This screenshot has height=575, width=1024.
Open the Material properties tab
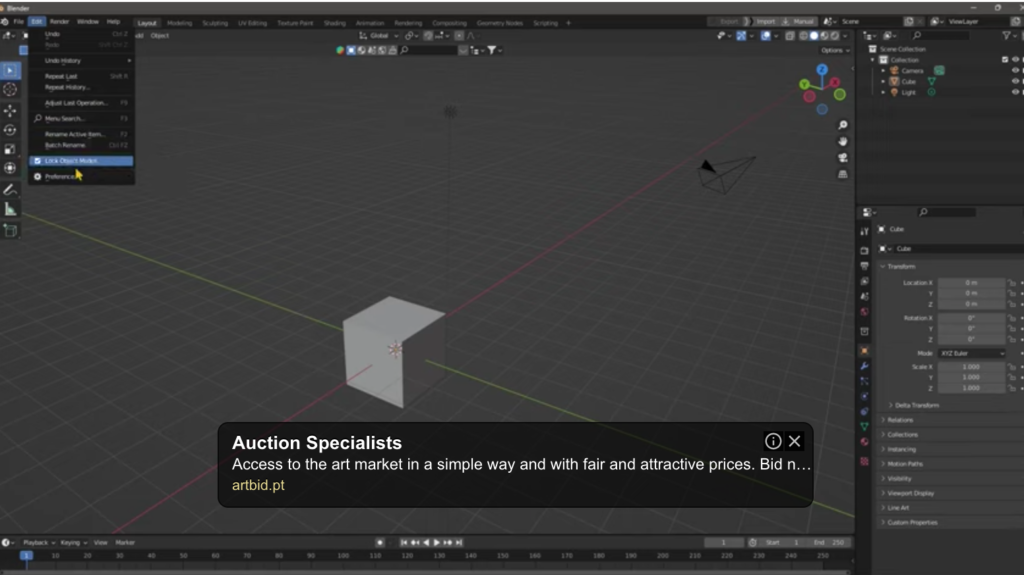click(x=865, y=442)
